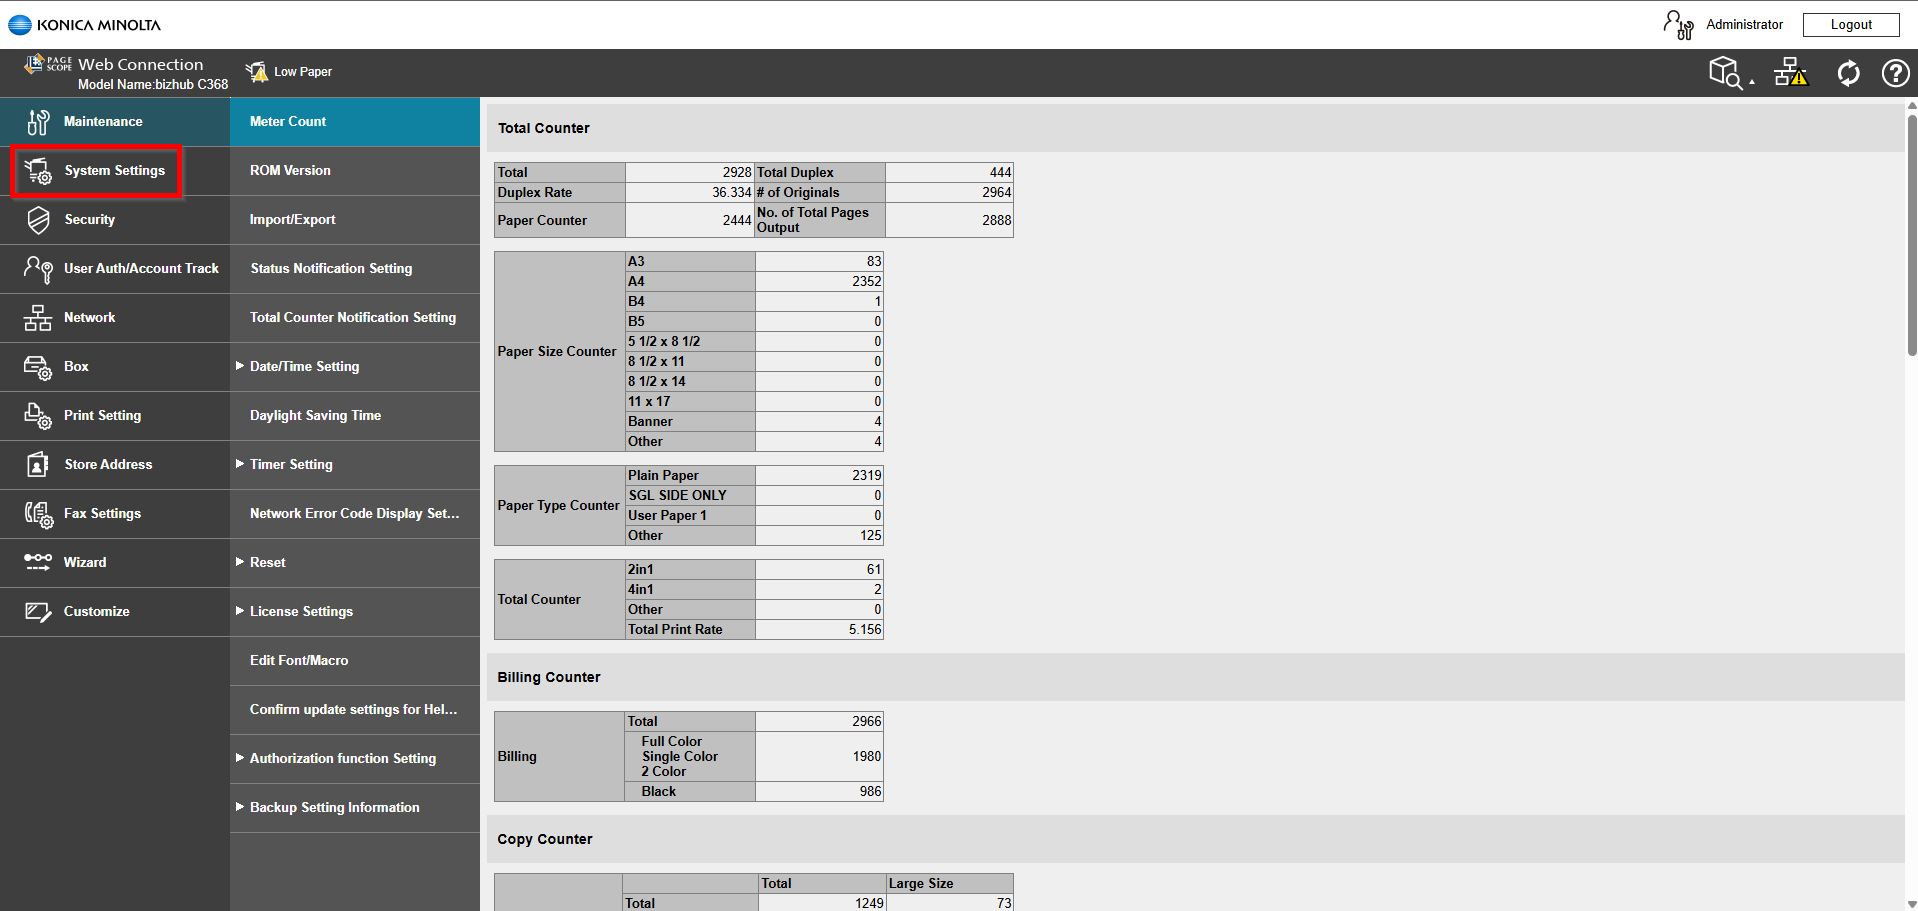The image size is (1918, 911).
Task: Open User Auth/Account Track section
Action: point(140,269)
